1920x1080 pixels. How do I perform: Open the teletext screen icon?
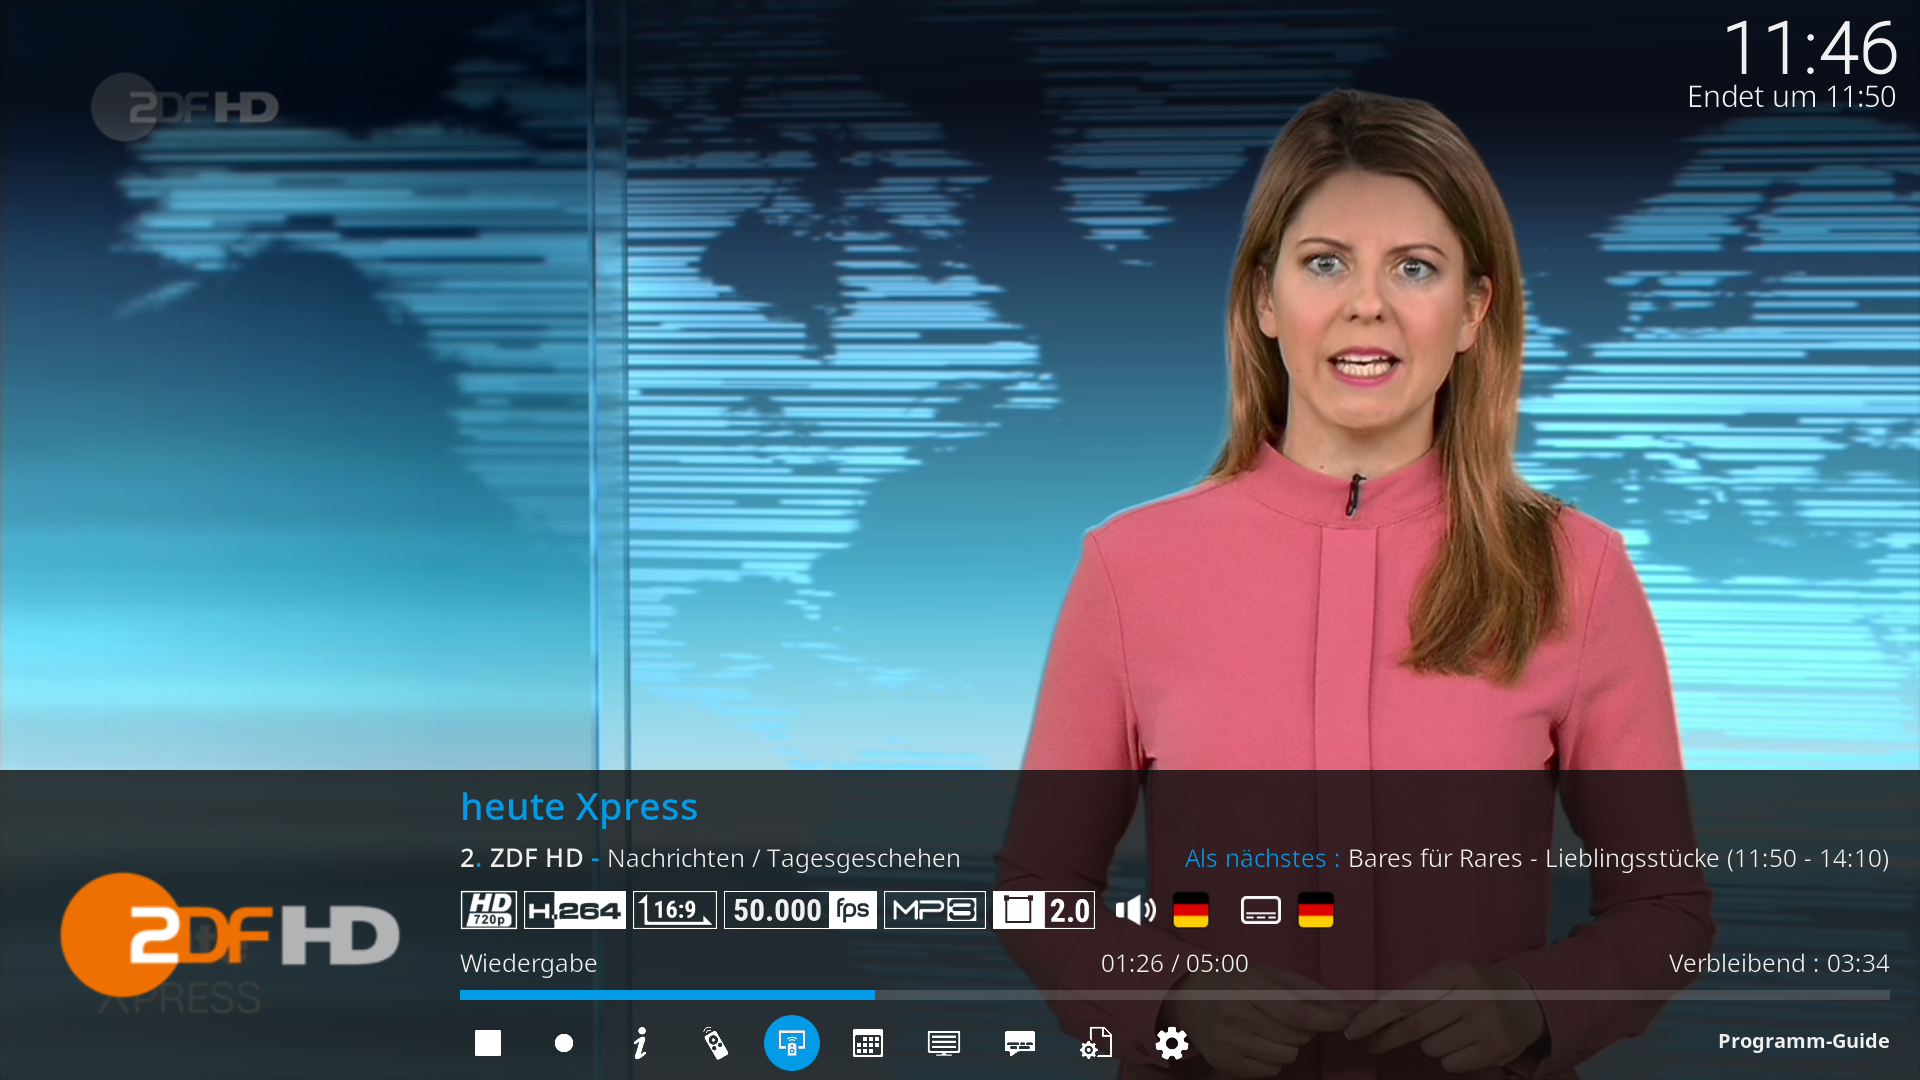(x=944, y=1043)
